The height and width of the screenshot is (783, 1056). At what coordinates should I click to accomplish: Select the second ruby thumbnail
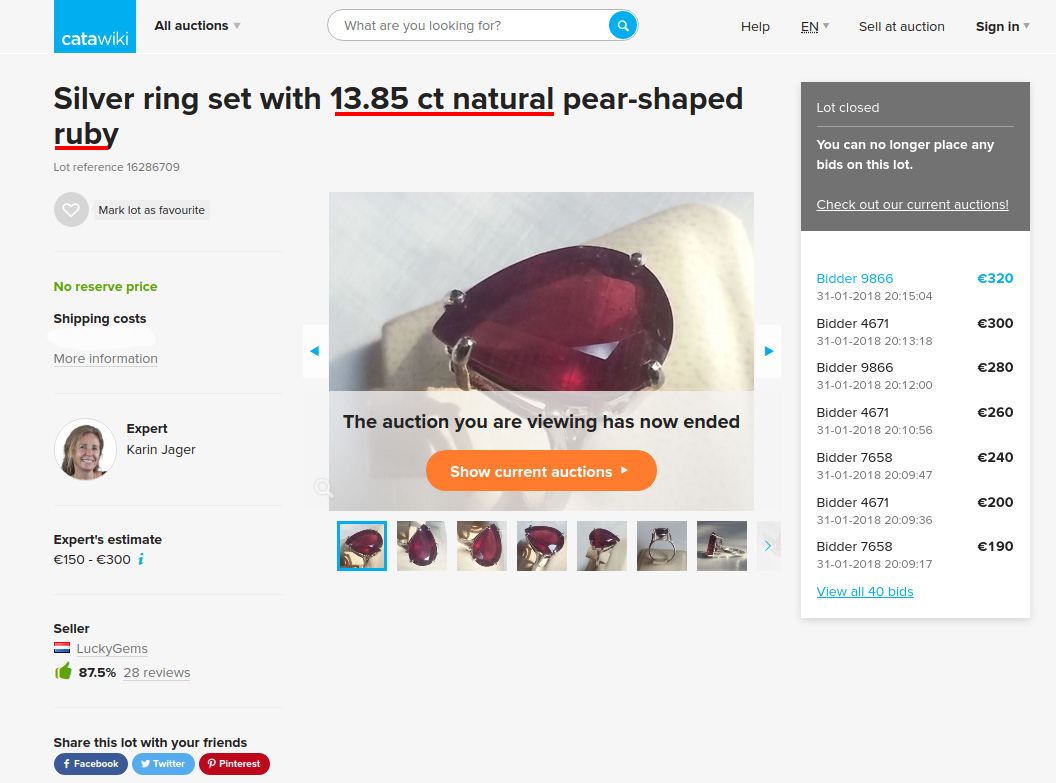pyautogui.click(x=422, y=546)
